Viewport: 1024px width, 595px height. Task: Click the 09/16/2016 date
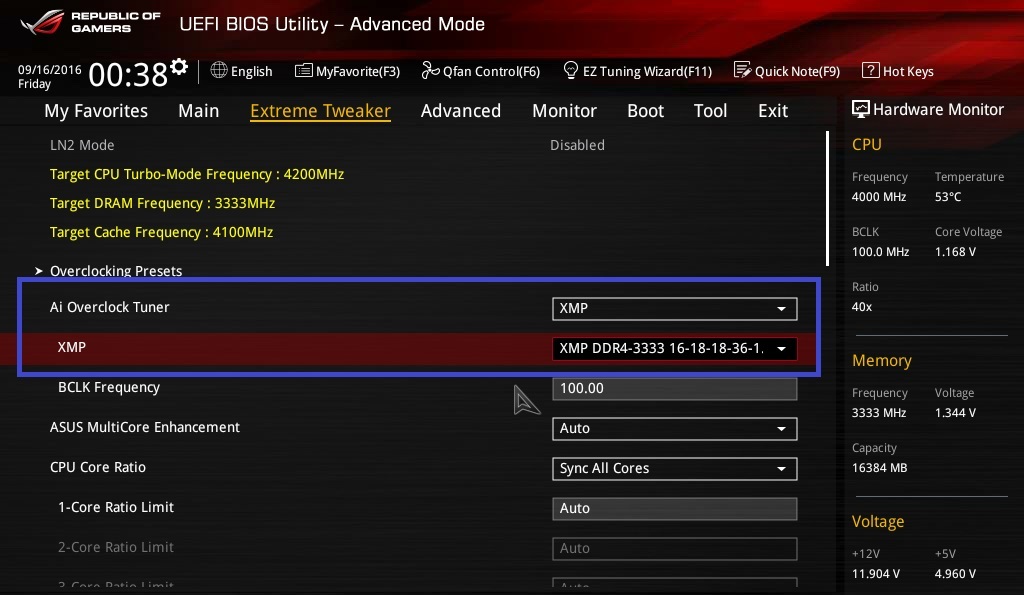[50, 69]
